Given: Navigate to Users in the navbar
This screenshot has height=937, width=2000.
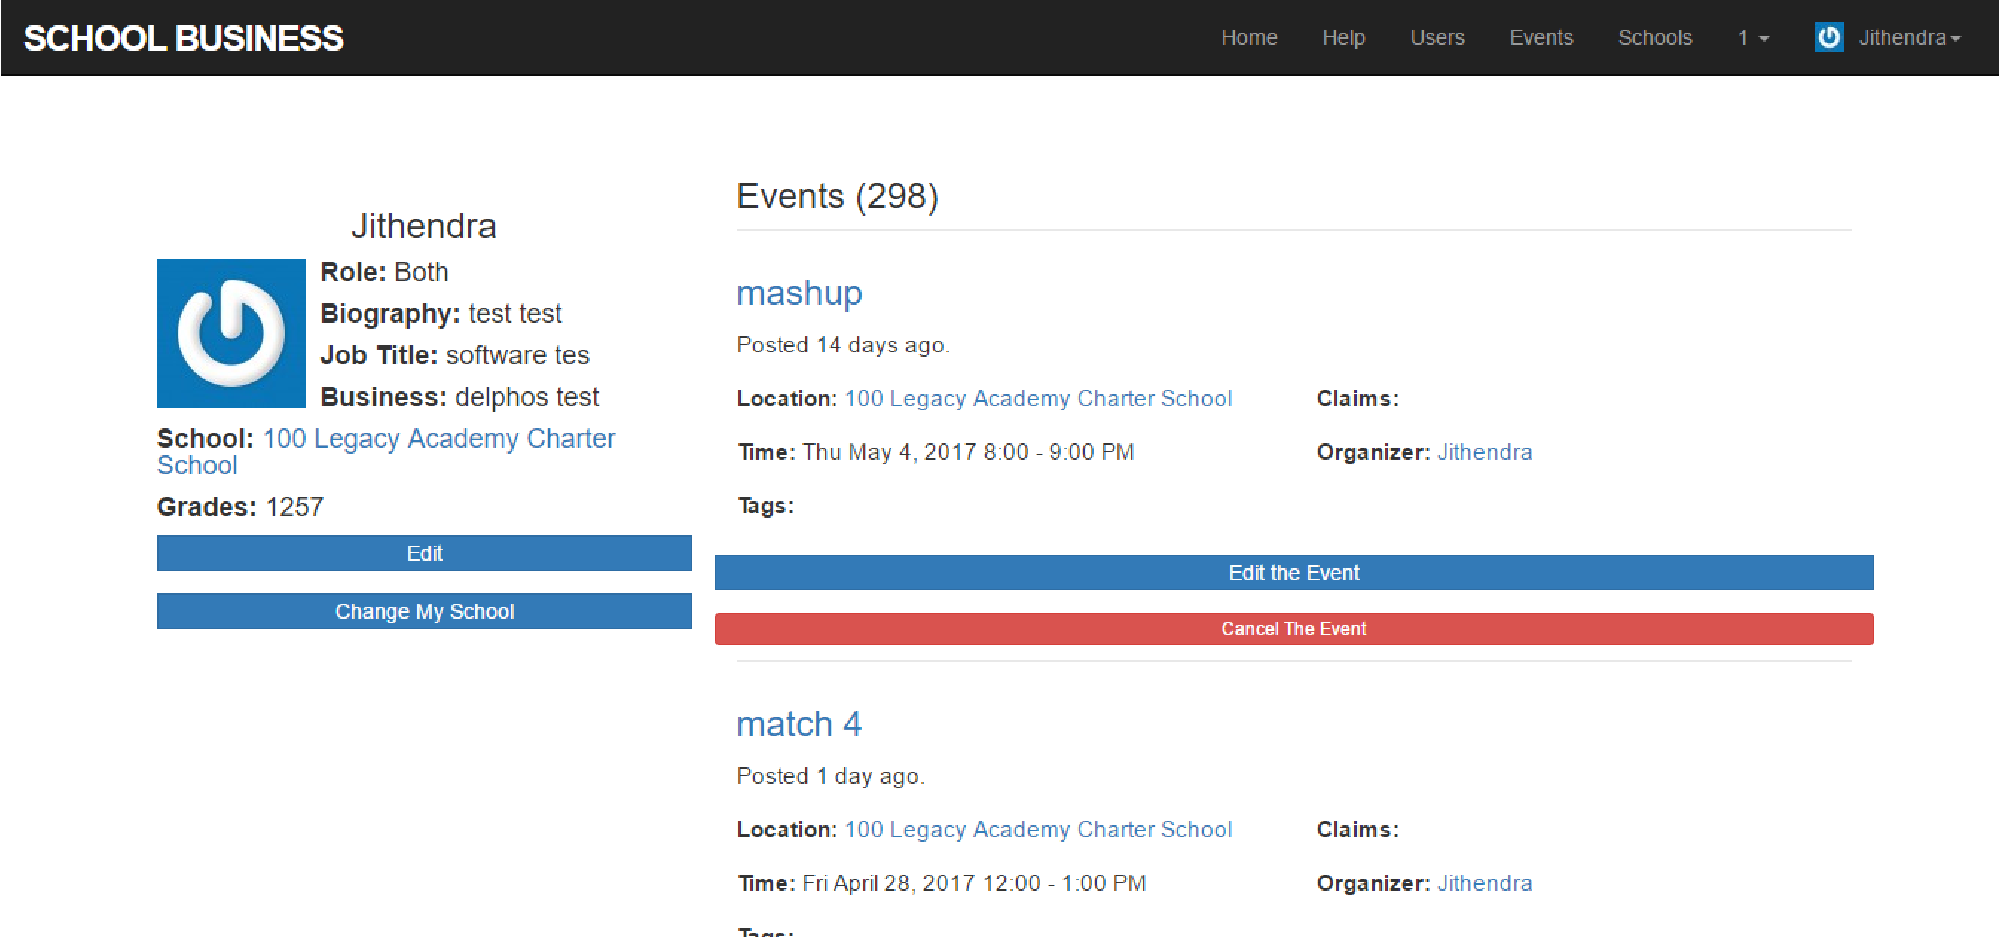Looking at the screenshot, I should point(1437,38).
